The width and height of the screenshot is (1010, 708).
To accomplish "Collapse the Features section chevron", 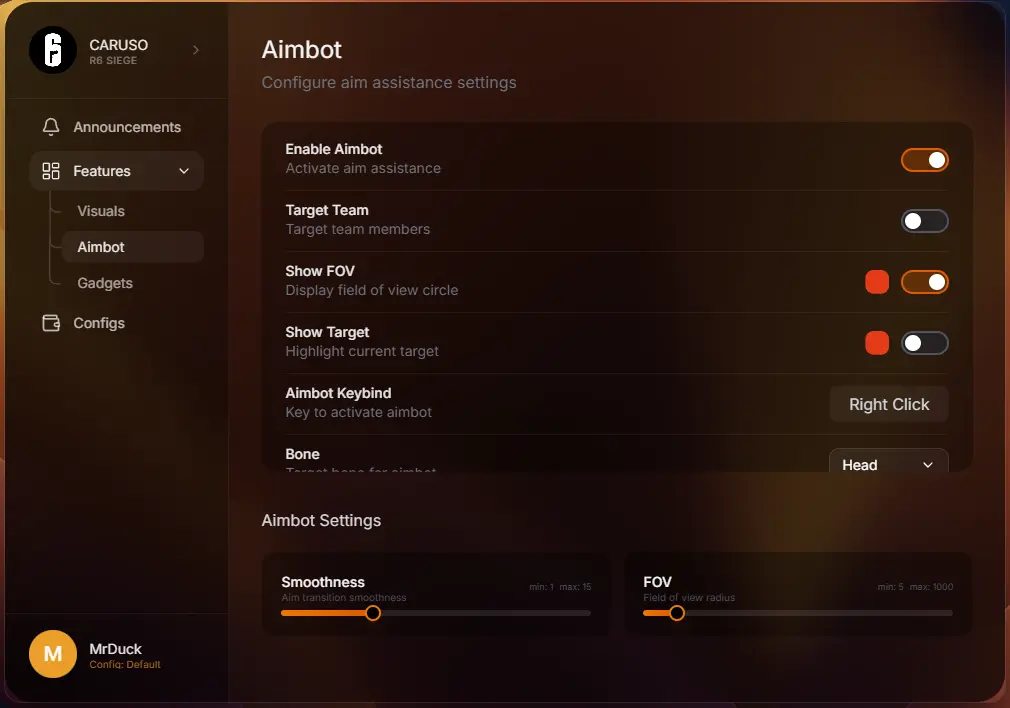I will (x=184, y=171).
